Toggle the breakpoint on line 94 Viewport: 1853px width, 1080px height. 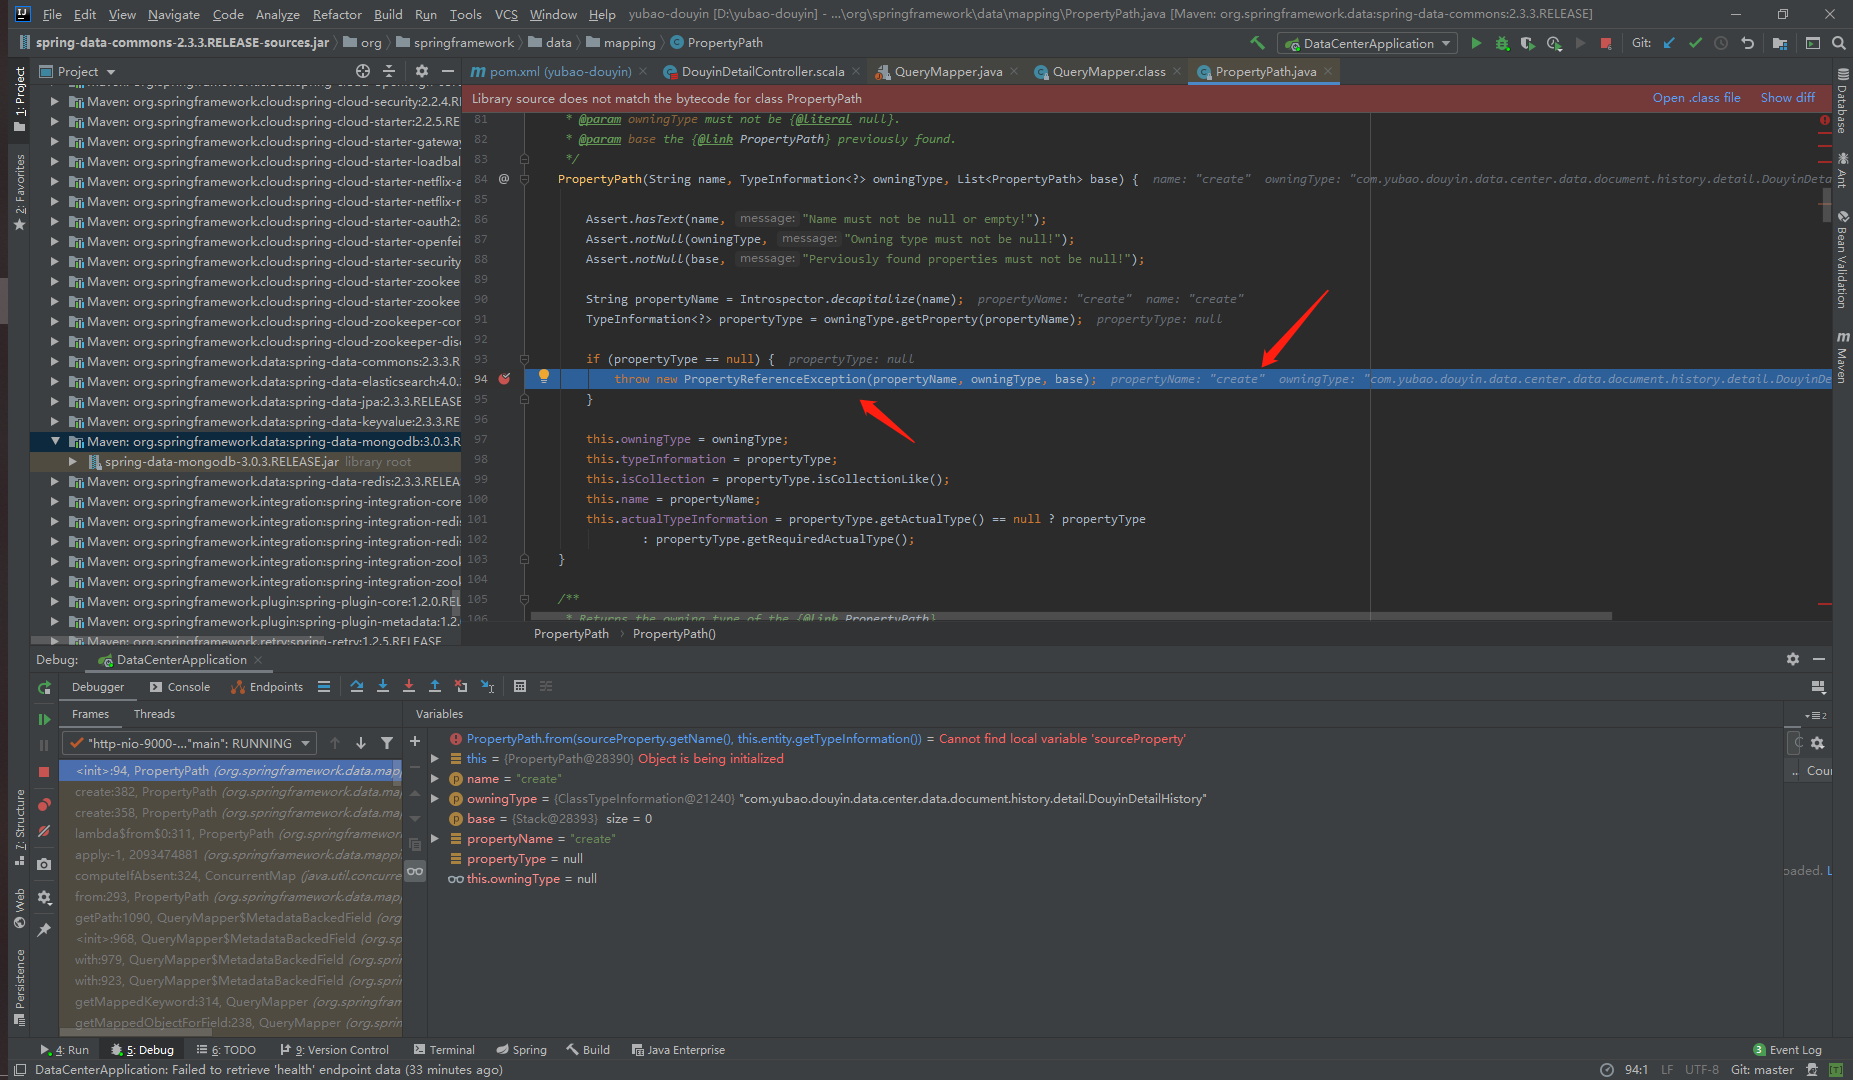[x=505, y=379]
